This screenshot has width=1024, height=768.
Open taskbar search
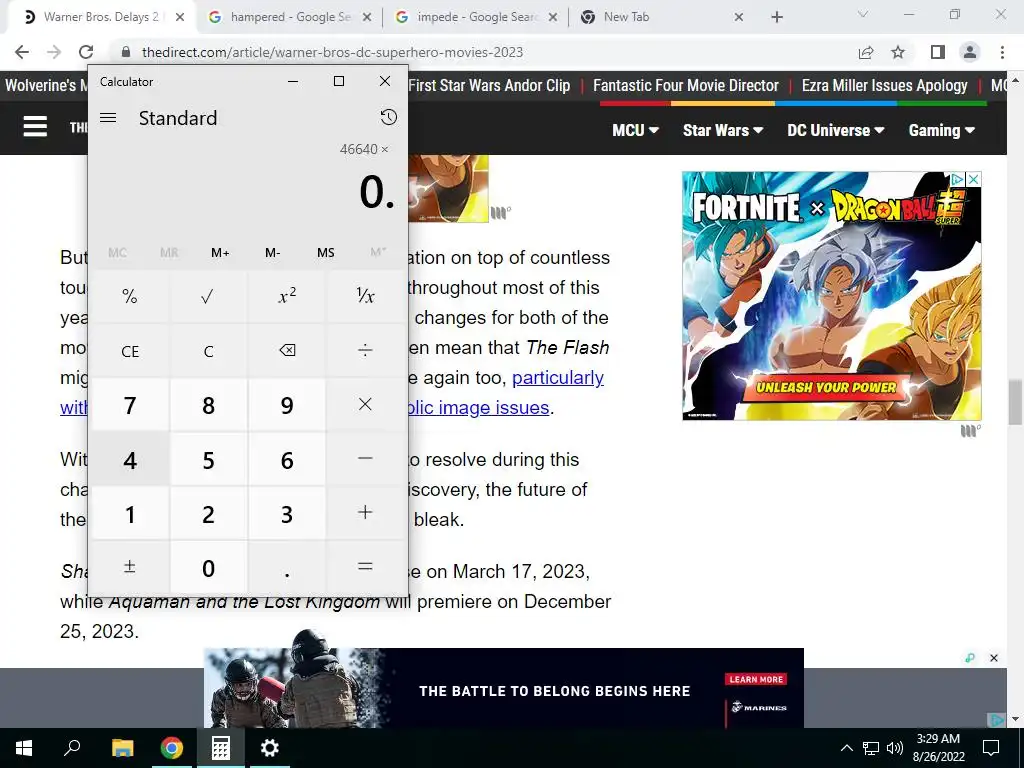[x=72, y=748]
